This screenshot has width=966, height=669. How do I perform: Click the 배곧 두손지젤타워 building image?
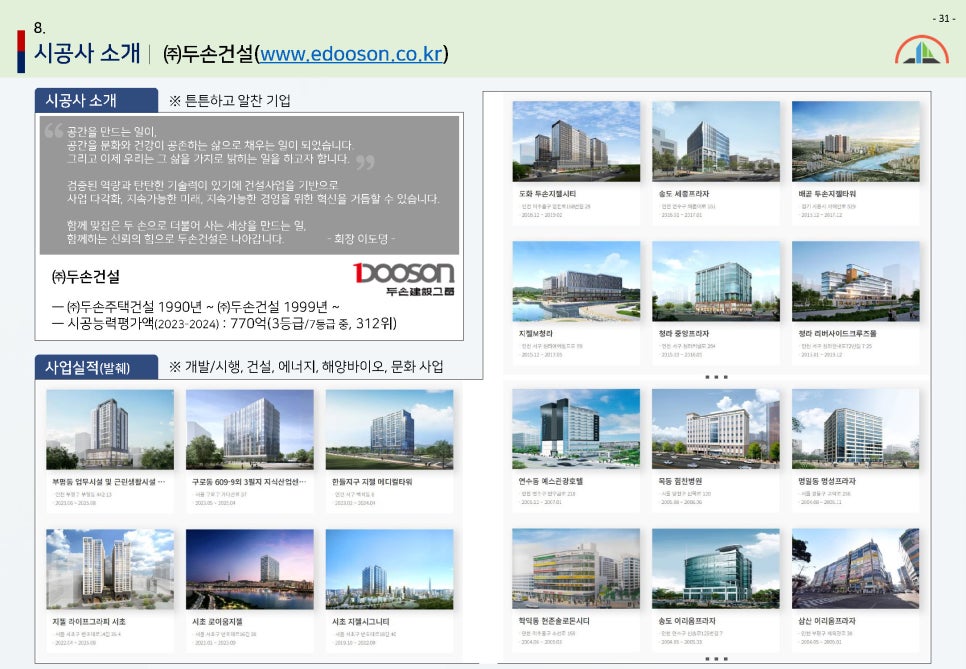[856, 141]
